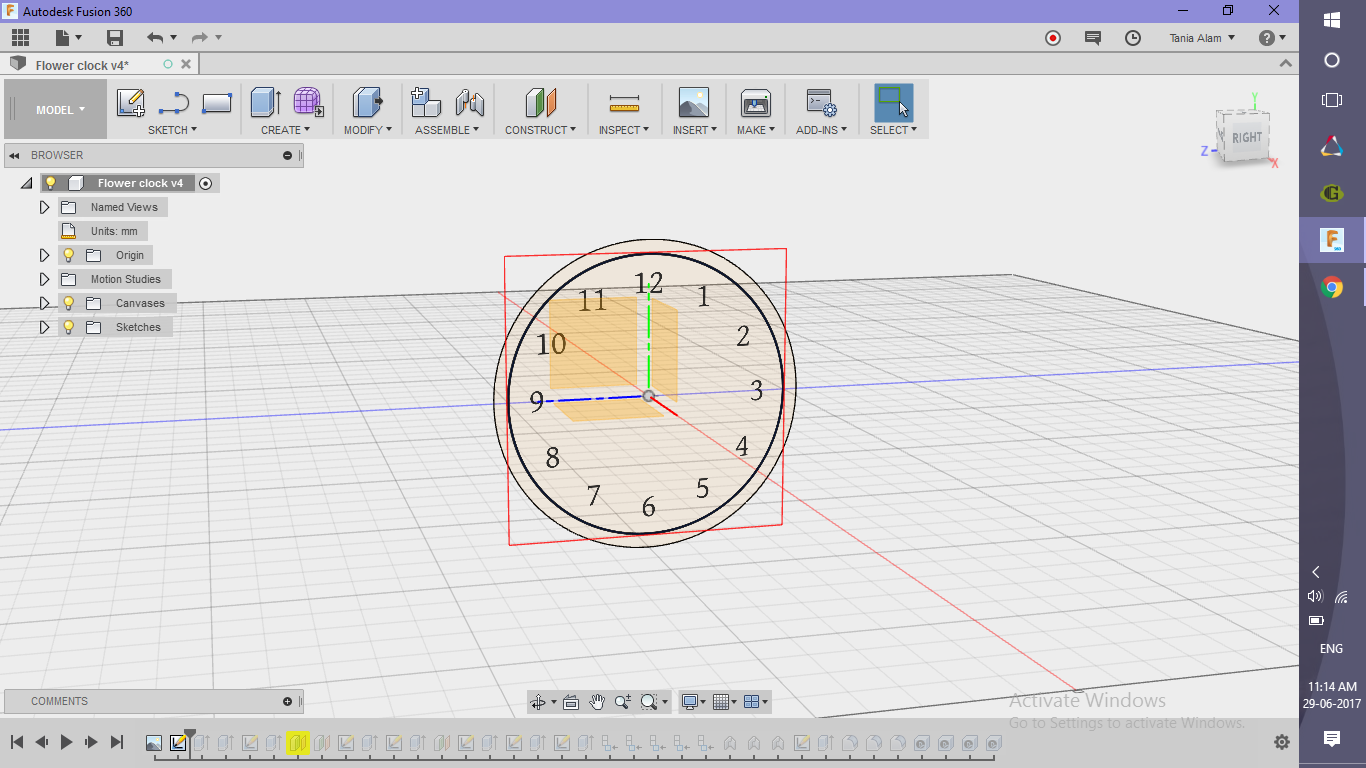
Task: Select the Pan hand tool
Action: 597,702
